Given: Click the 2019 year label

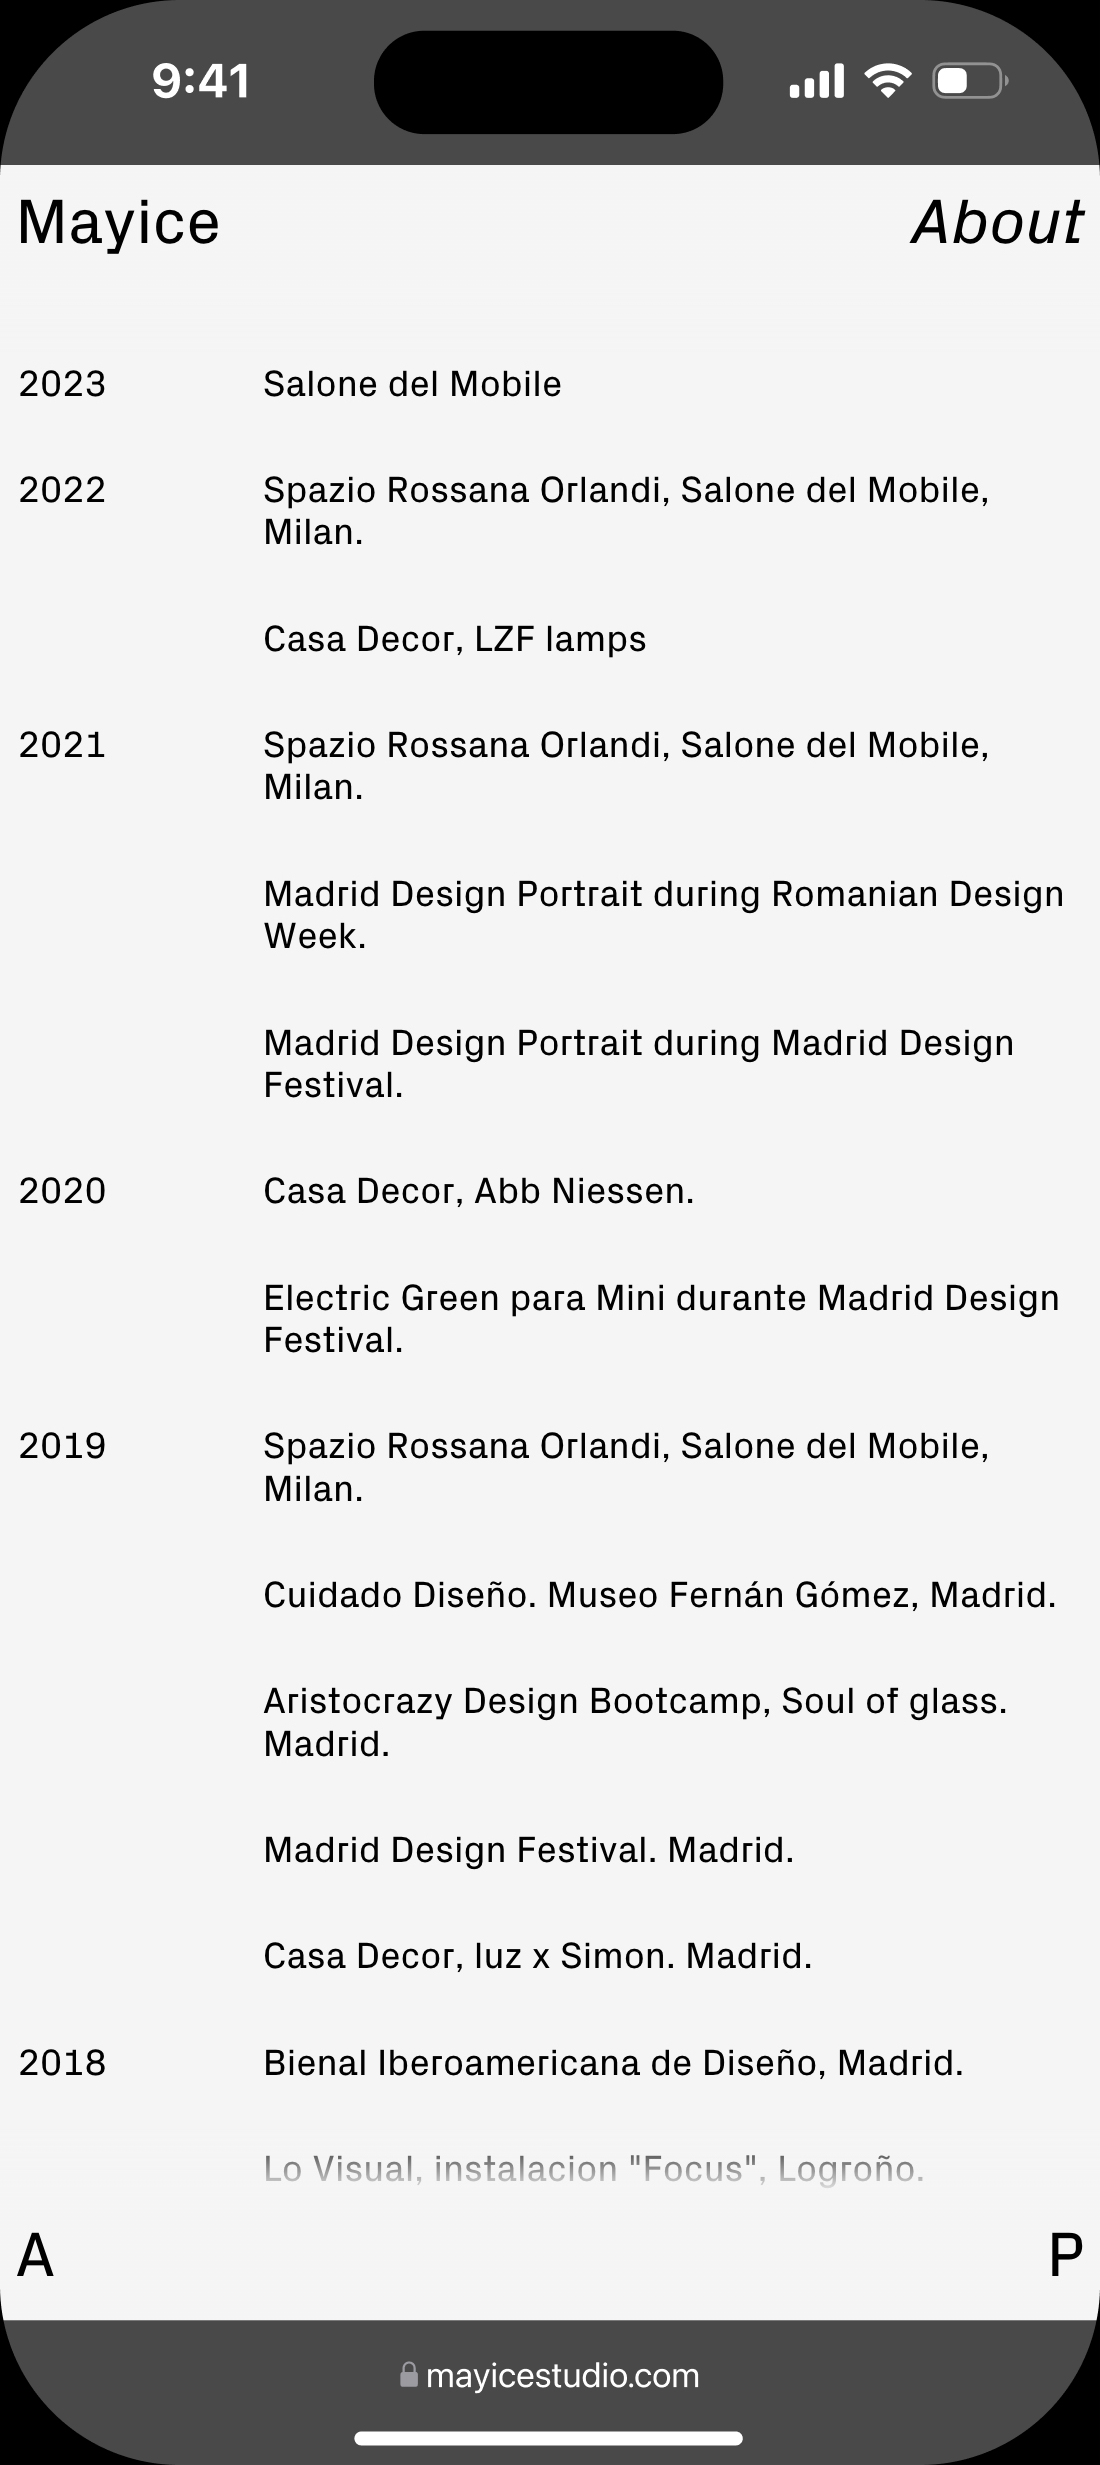Looking at the screenshot, I should point(62,1446).
